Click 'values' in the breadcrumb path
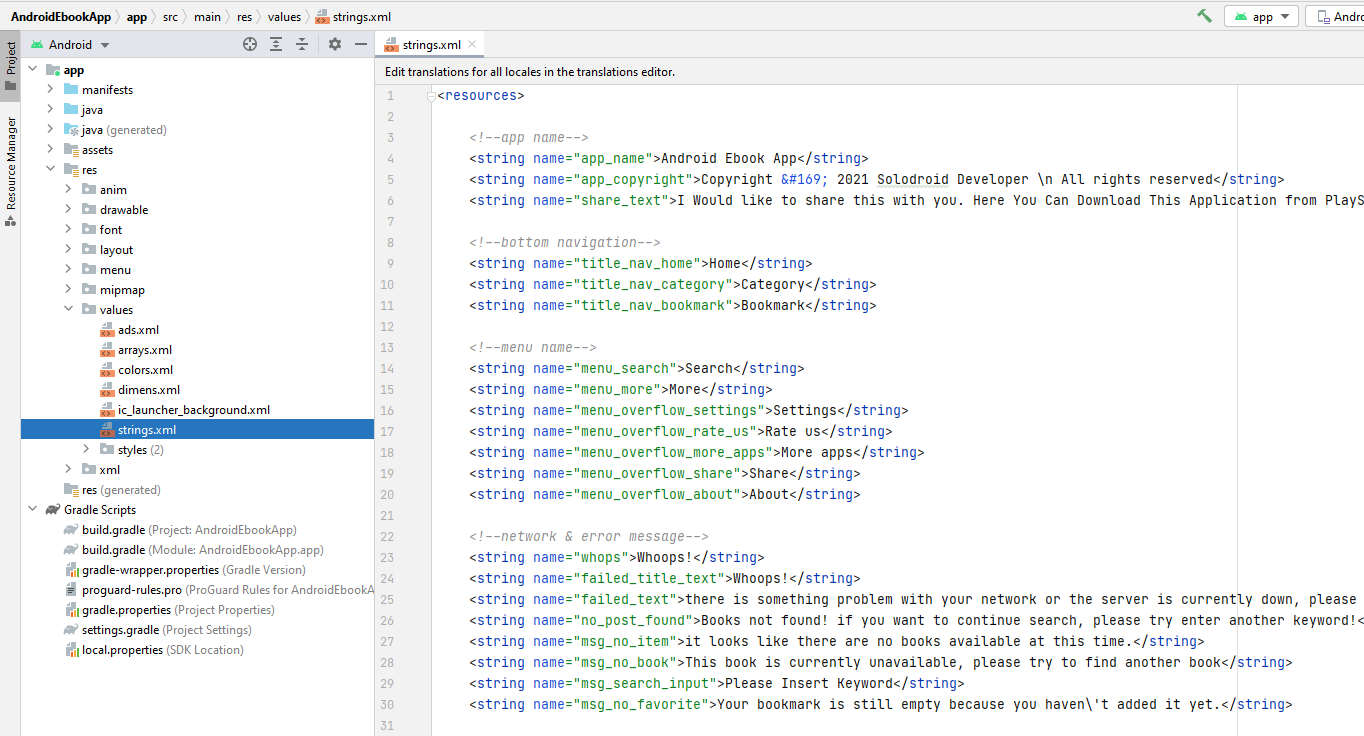The image size is (1364, 736). click(284, 17)
